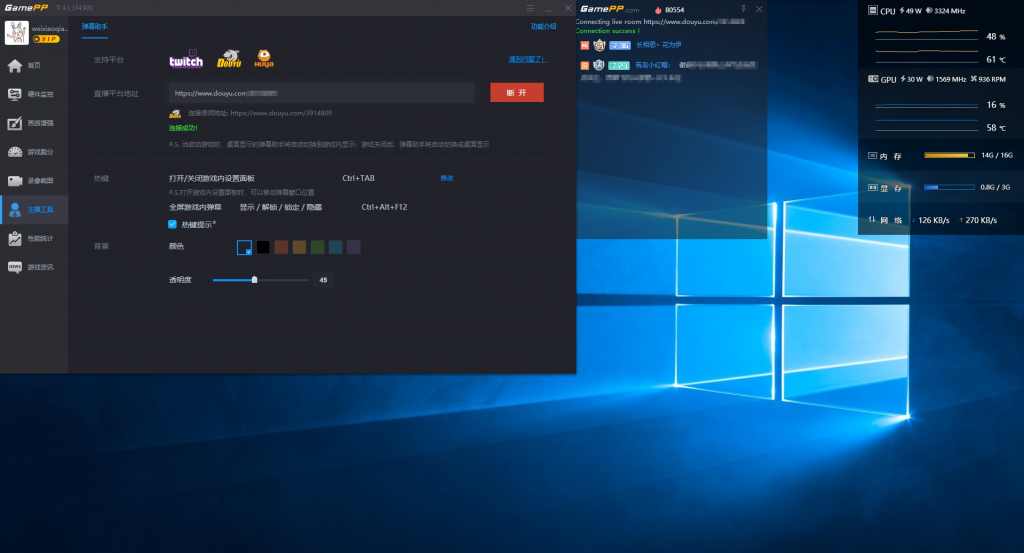
Task: Choose the Twitch platform logo
Action: click(x=186, y=60)
